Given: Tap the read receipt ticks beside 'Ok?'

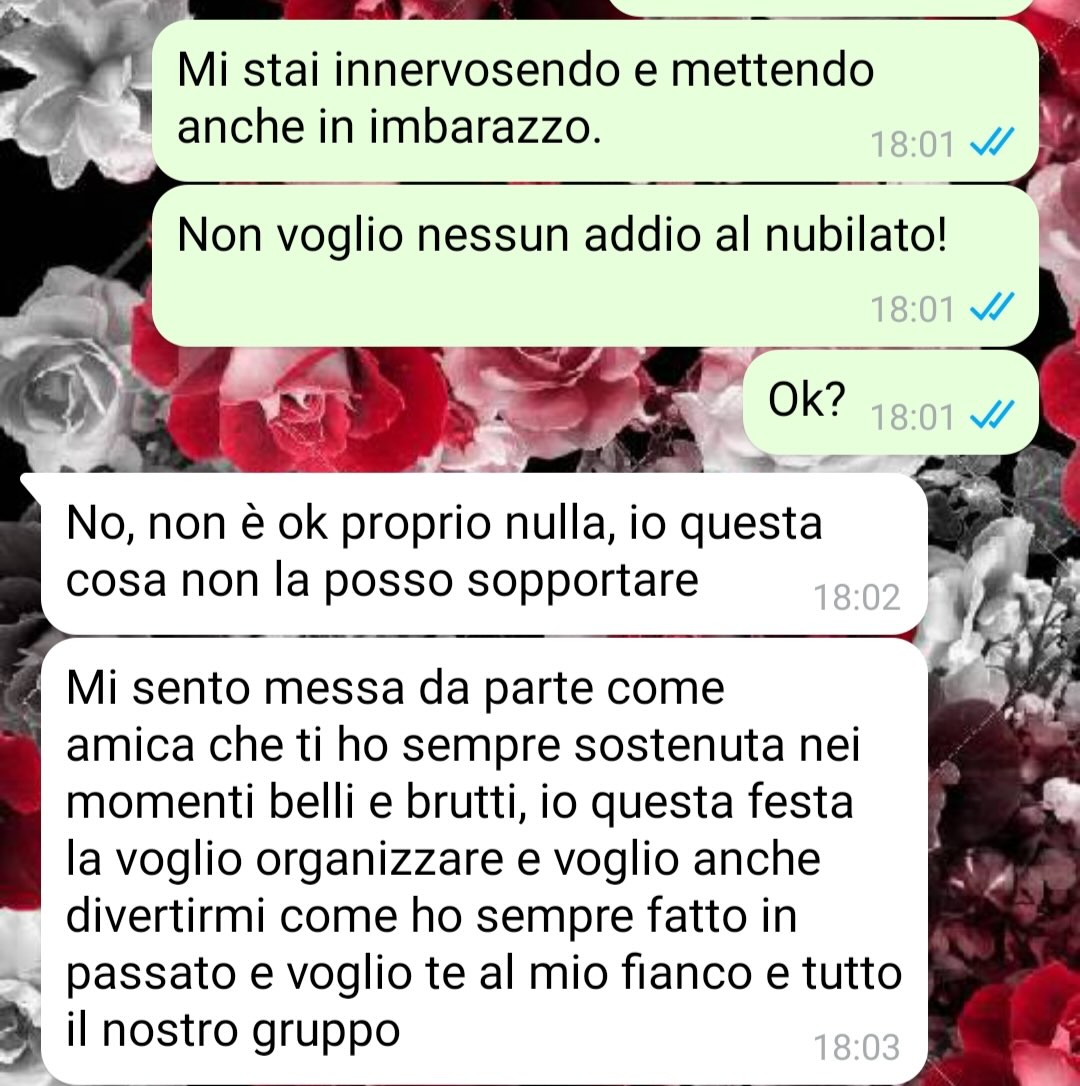Looking at the screenshot, I should [992, 416].
